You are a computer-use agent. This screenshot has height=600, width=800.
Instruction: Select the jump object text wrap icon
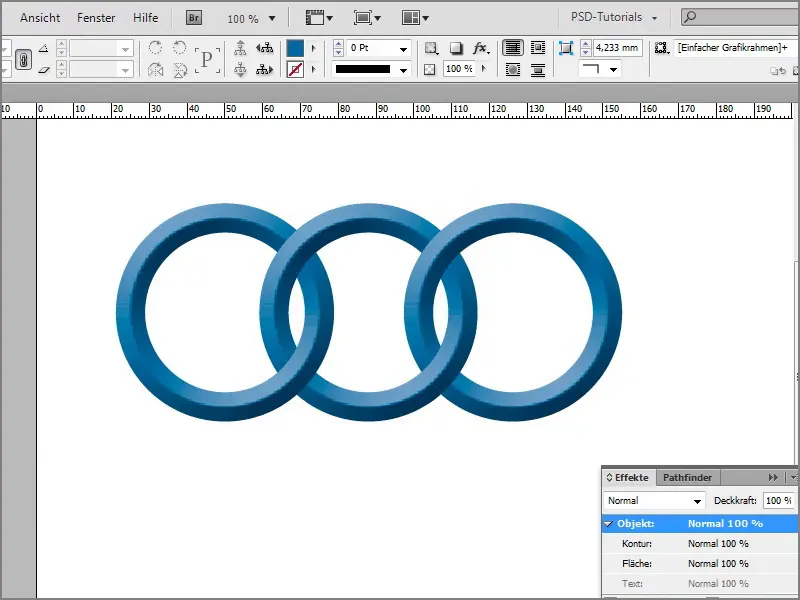point(538,69)
